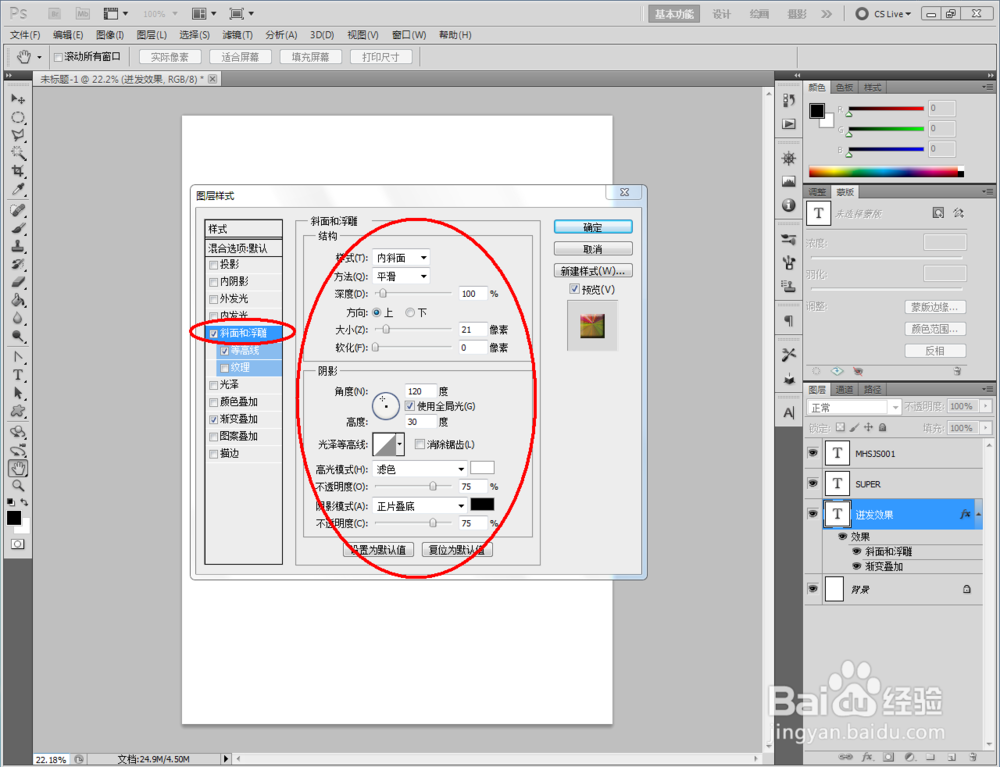Switch to the 色板 tab
Viewport: 1000px width, 767px height.
point(844,87)
